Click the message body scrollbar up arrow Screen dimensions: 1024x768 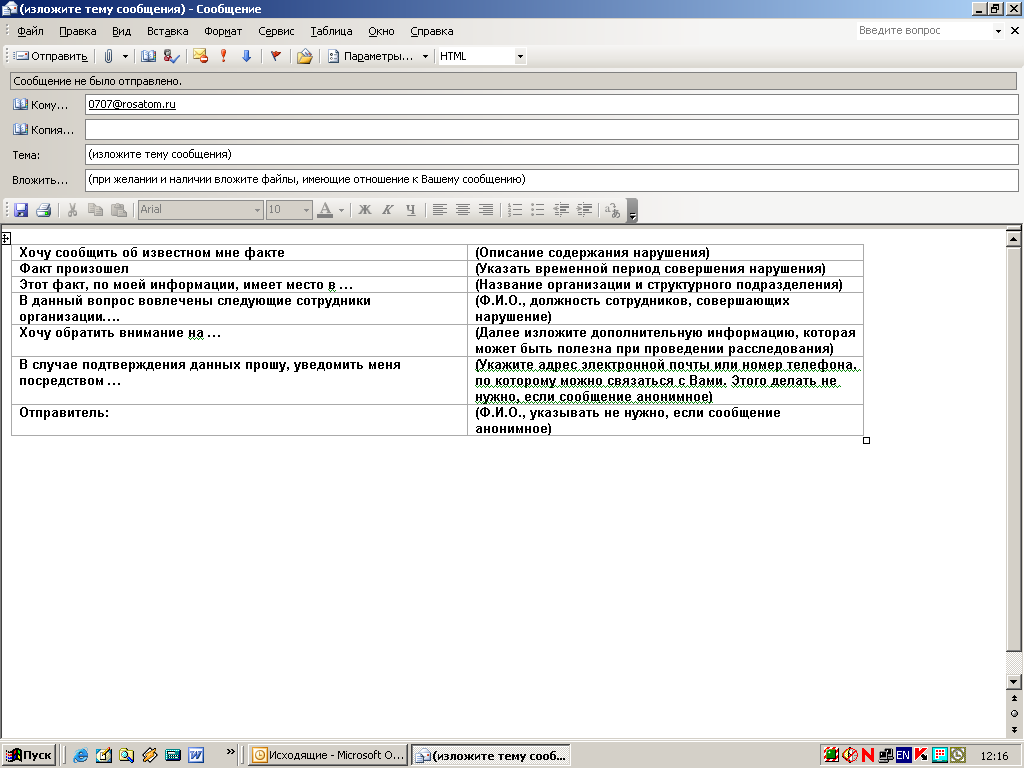pyautogui.click(x=1014, y=239)
